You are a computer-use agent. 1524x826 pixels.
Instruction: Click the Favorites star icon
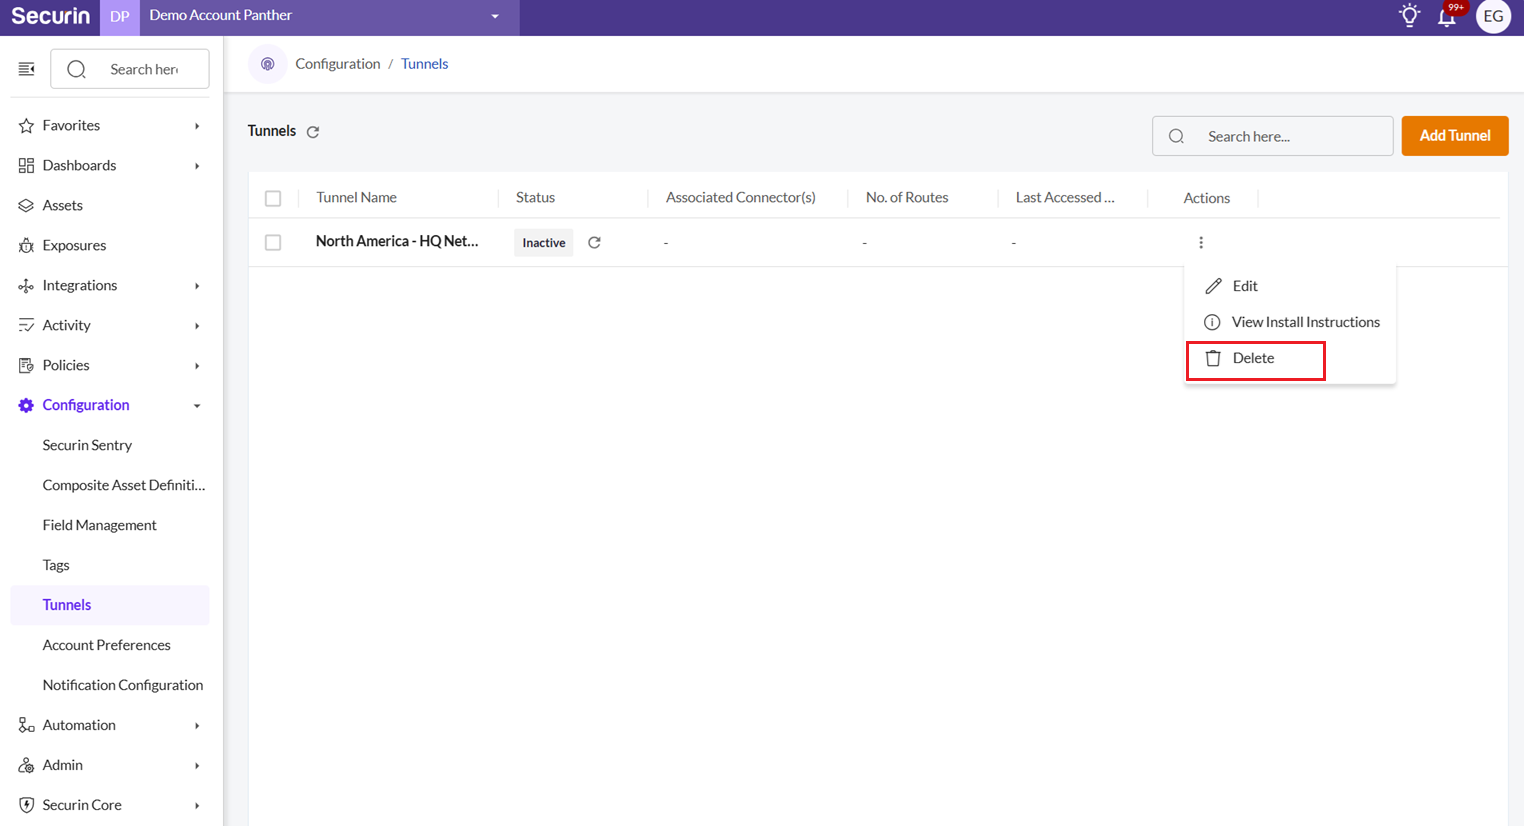[26, 125]
